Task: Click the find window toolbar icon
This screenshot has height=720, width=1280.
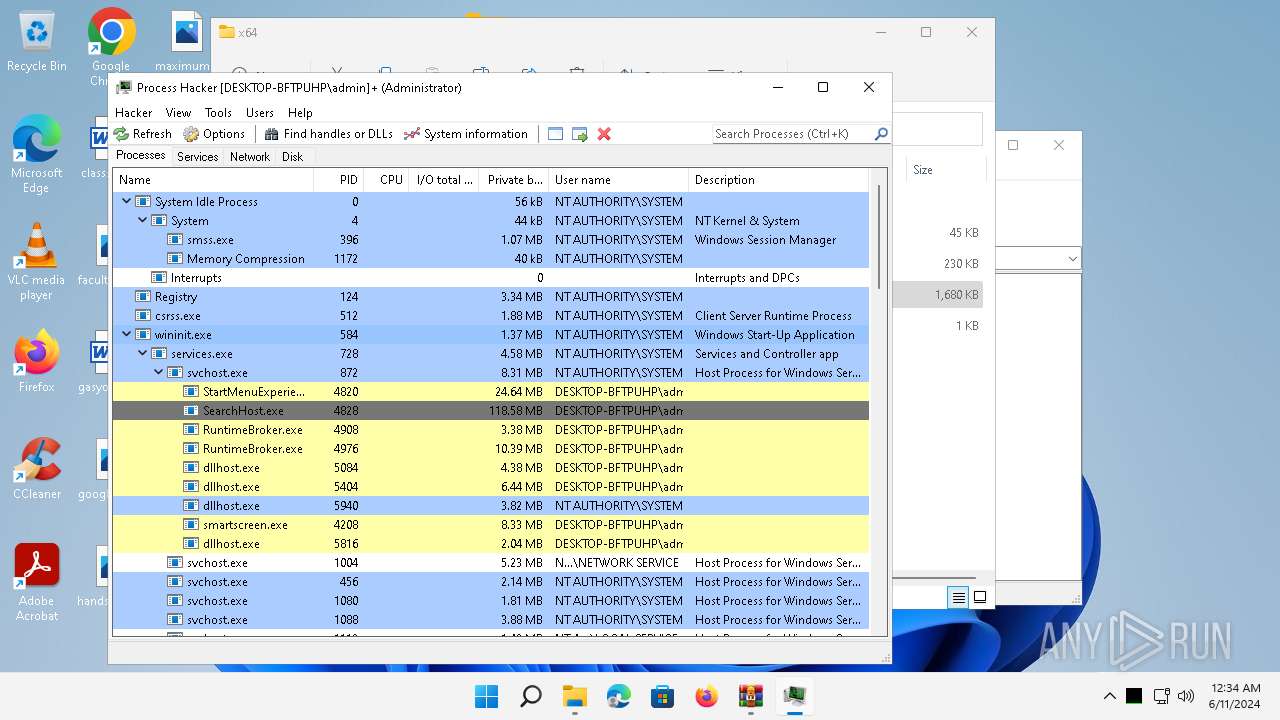Action: 555,134
